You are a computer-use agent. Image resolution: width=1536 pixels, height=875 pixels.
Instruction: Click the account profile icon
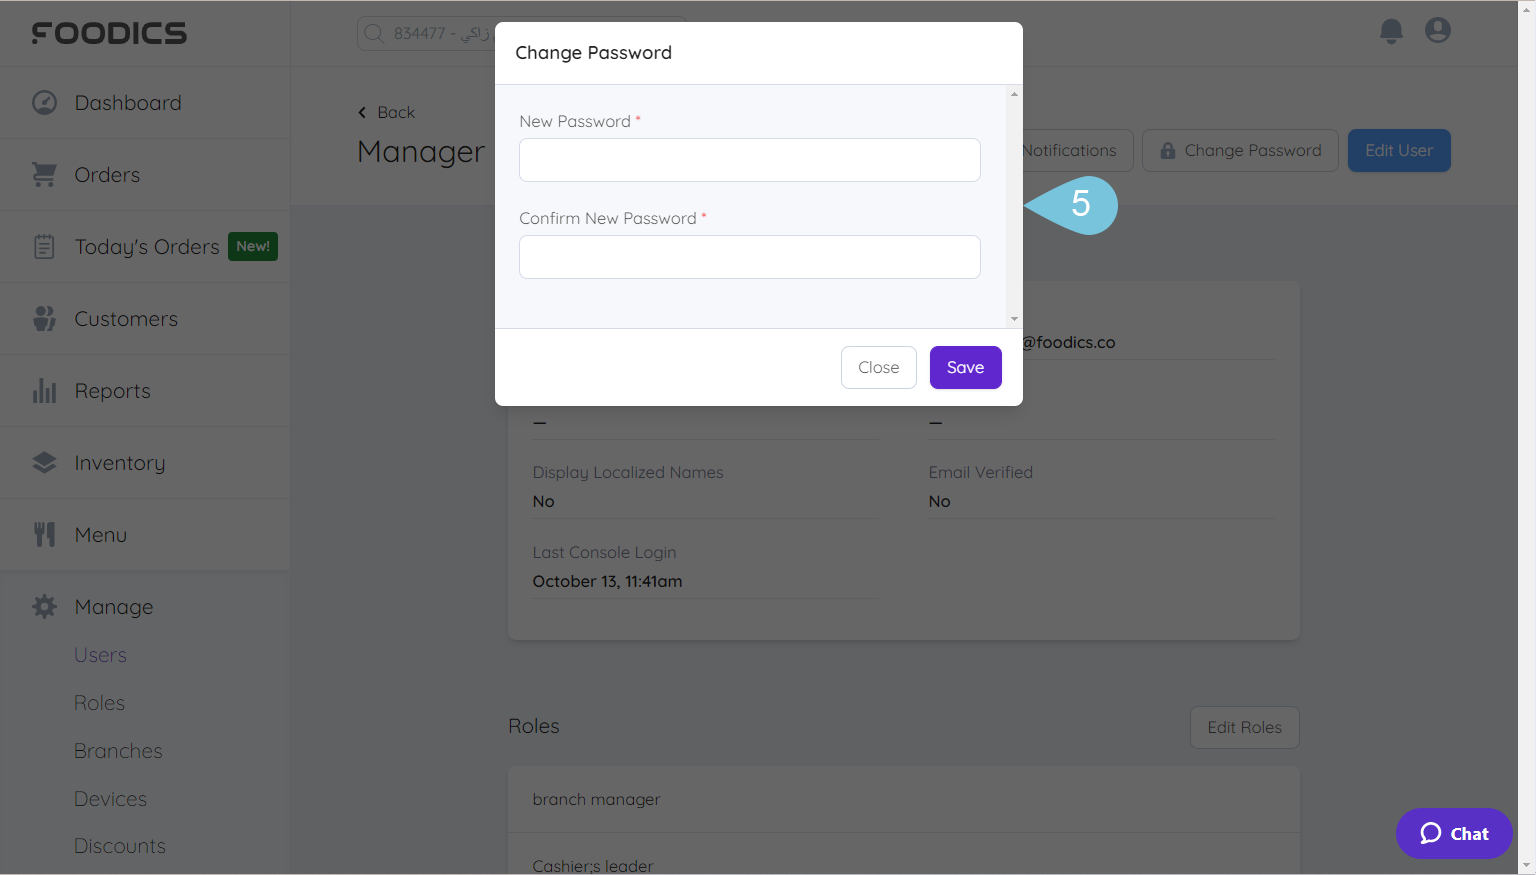tap(1437, 30)
